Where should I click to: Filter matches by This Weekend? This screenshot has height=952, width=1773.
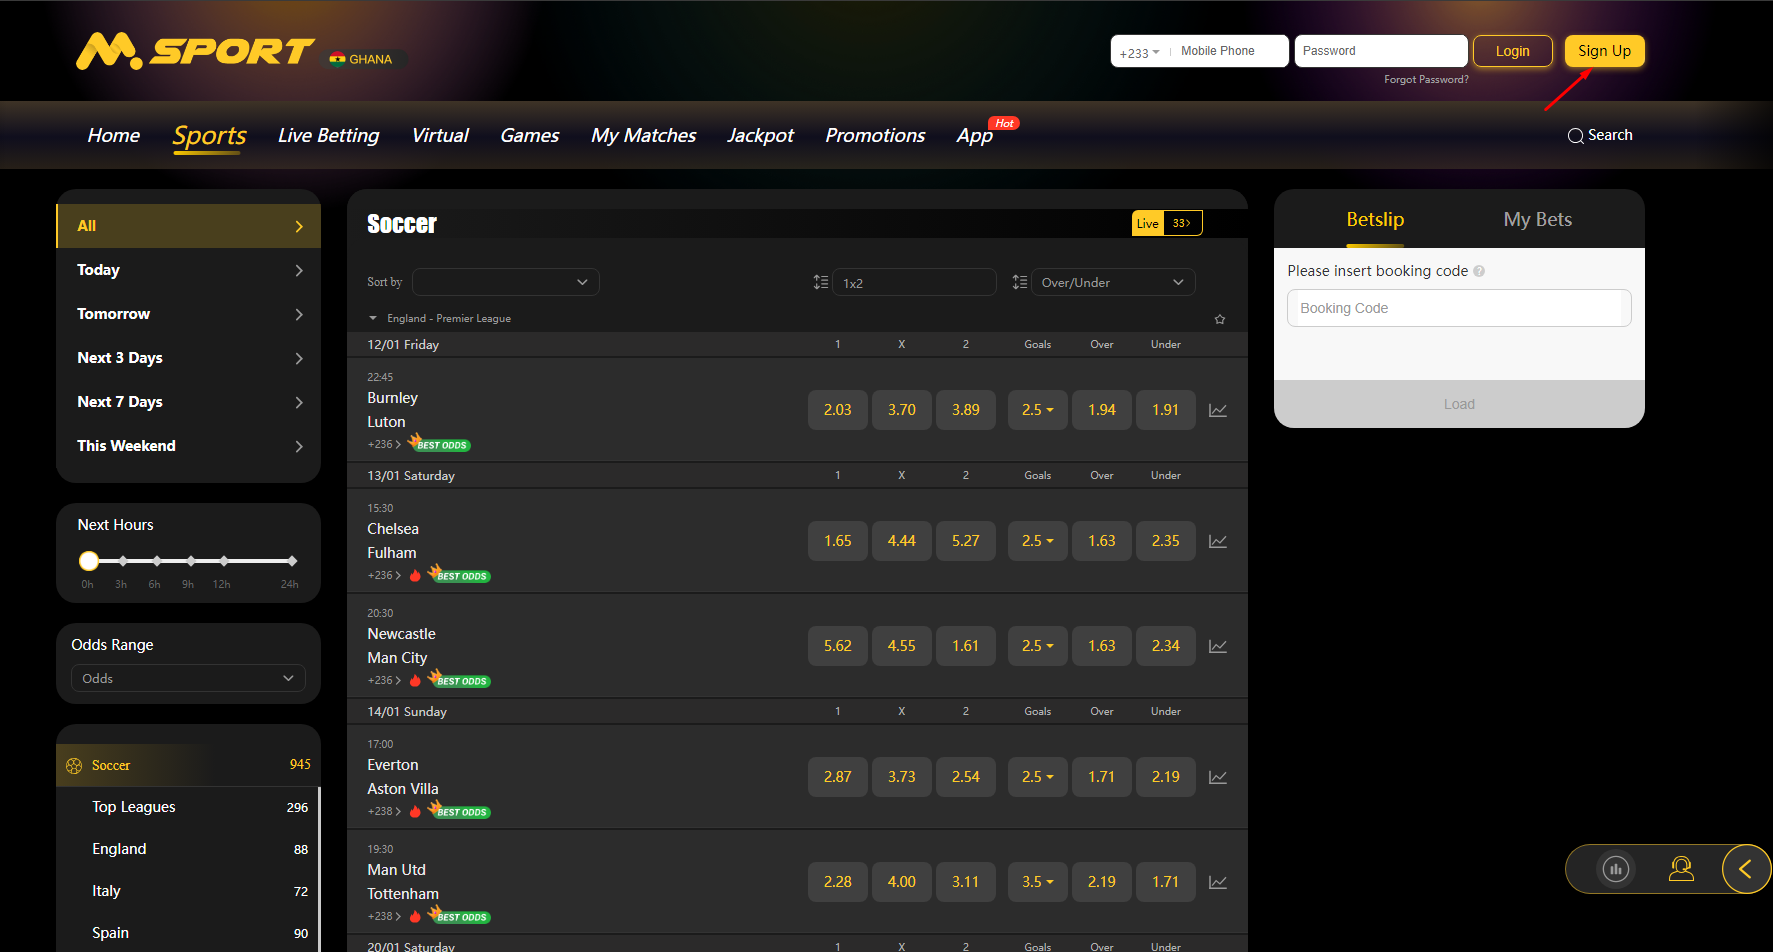tap(188, 446)
